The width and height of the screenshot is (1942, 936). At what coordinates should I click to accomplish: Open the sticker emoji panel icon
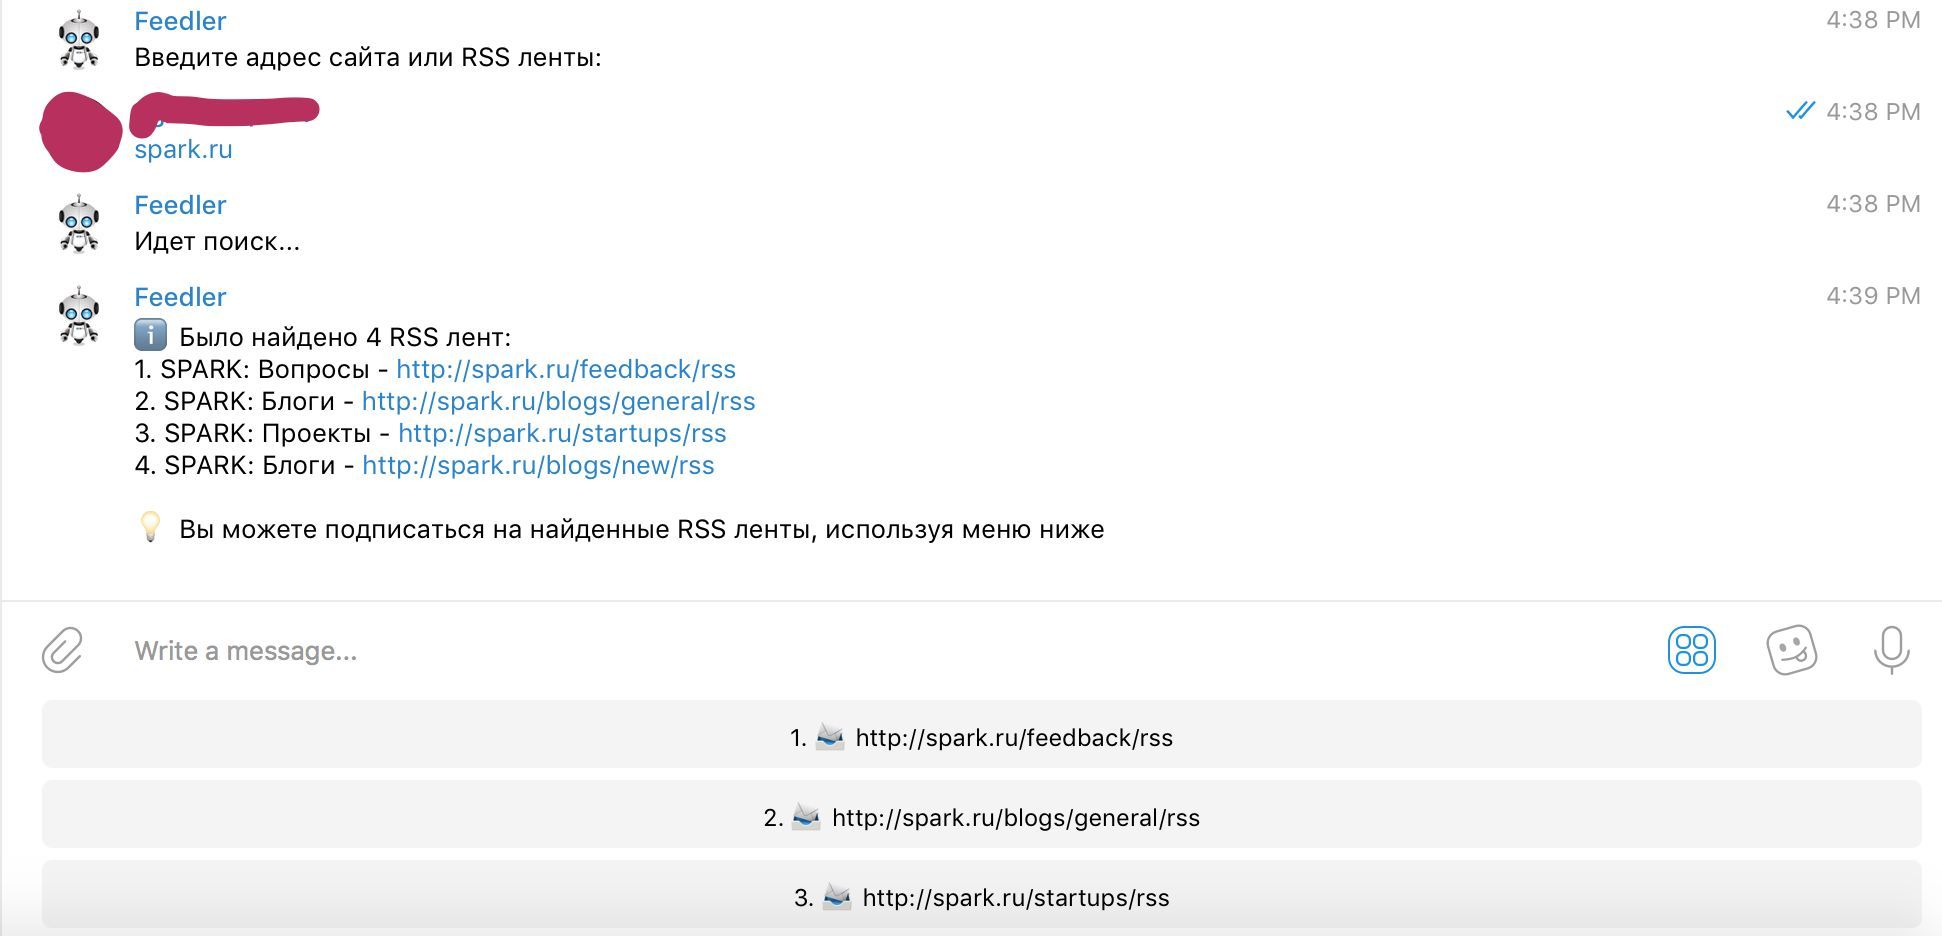point(1791,650)
